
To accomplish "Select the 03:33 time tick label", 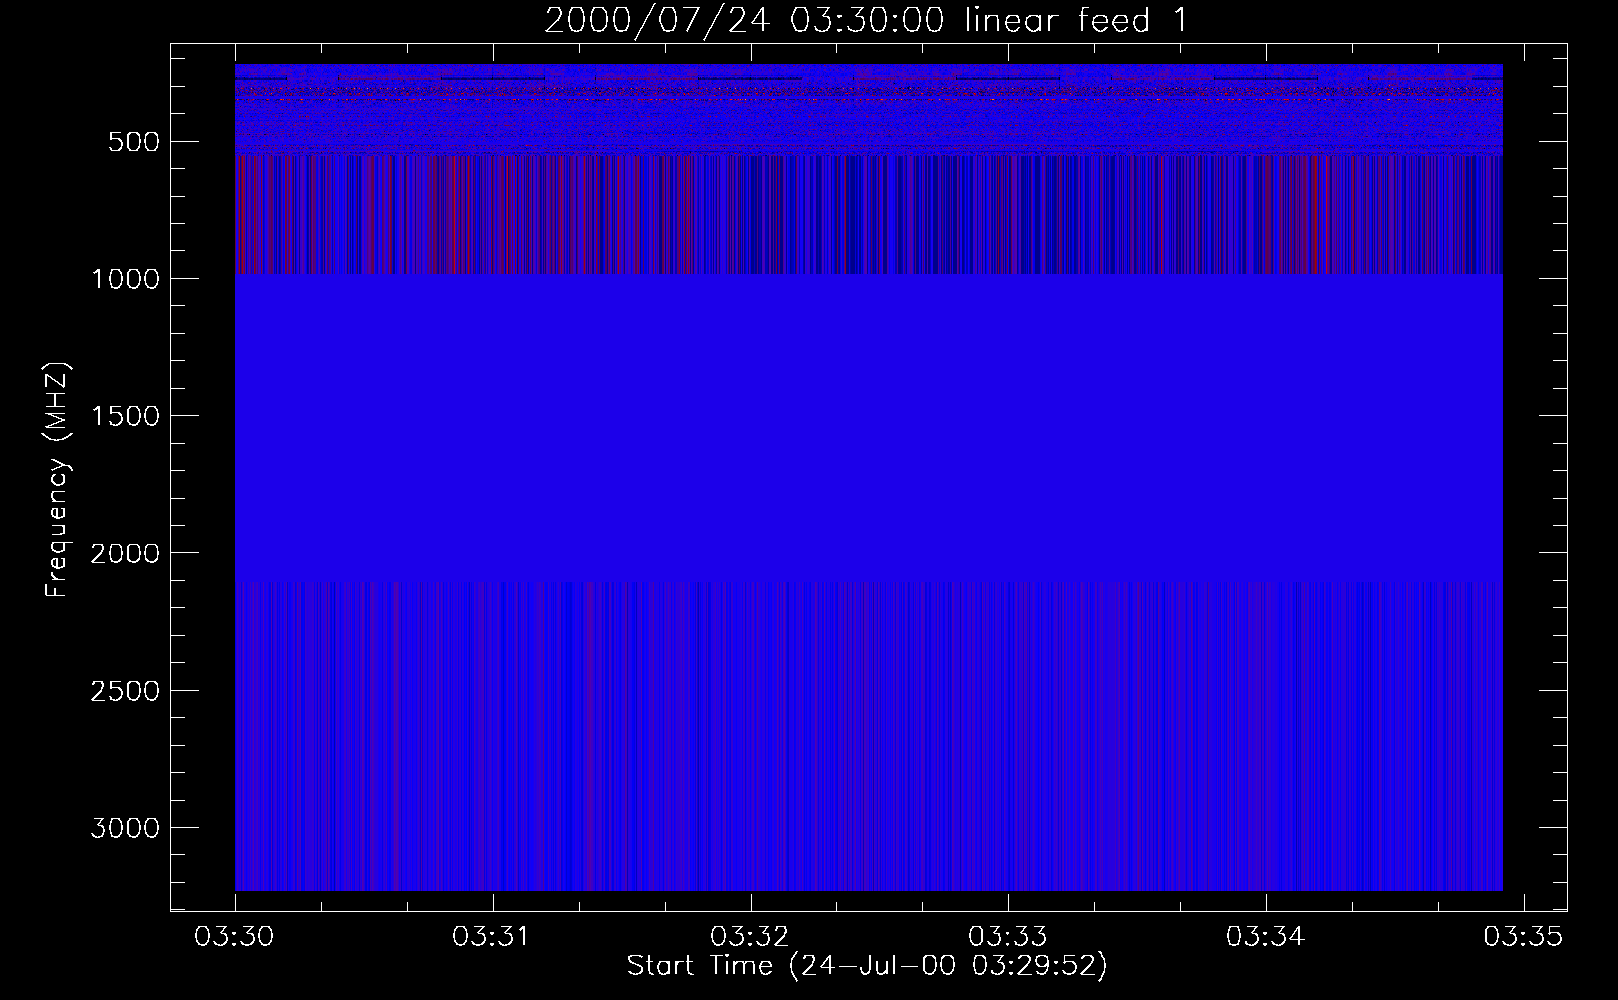I will [1008, 937].
